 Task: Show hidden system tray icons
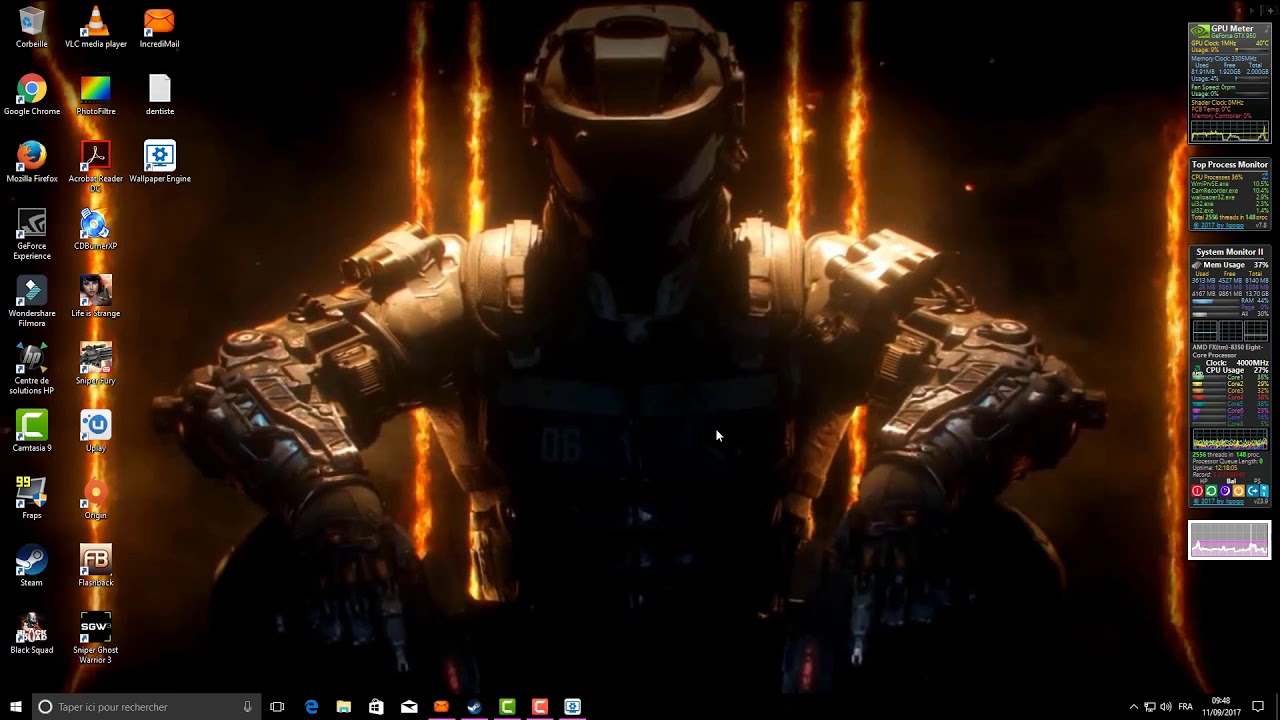click(1133, 707)
